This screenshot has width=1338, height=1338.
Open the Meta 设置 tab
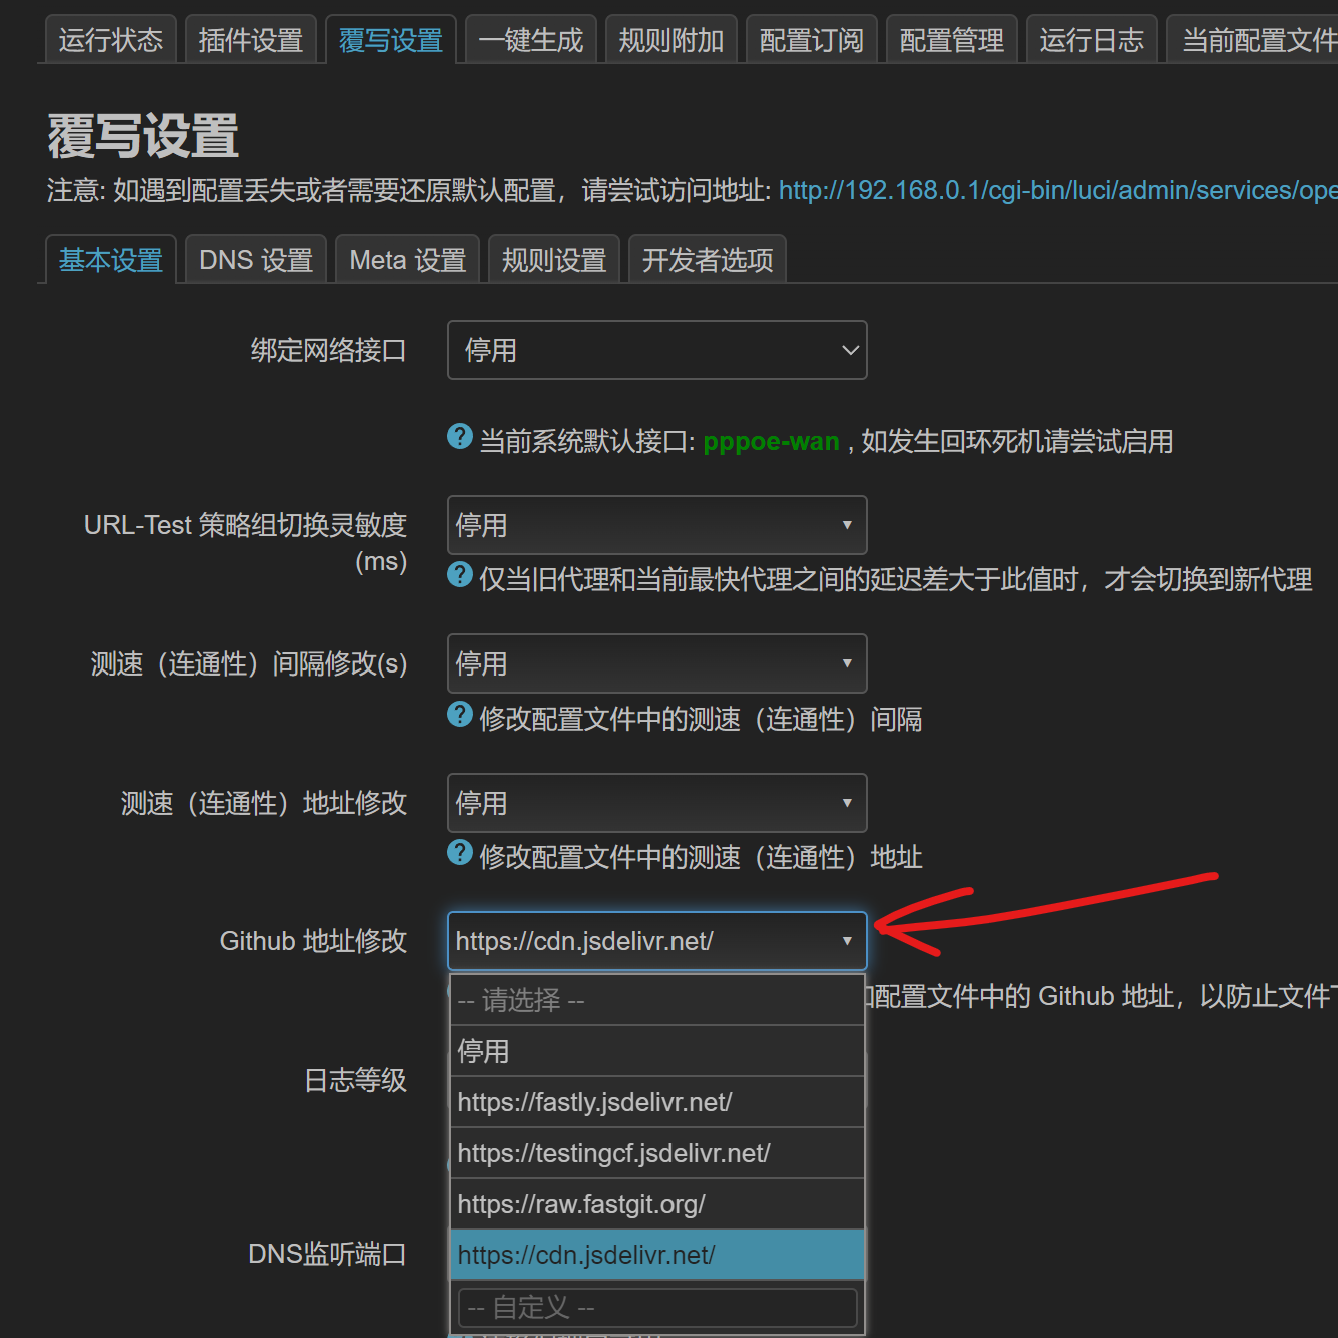tap(407, 260)
